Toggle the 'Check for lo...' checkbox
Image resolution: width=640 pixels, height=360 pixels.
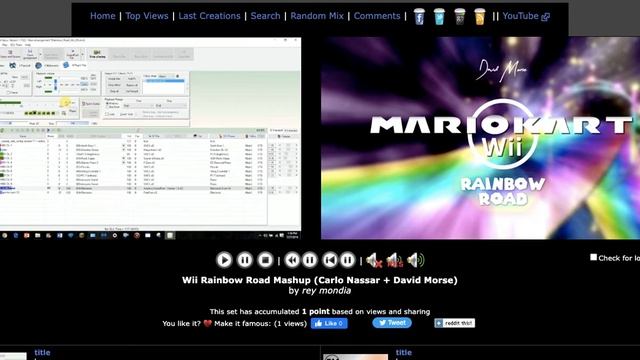tap(593, 257)
